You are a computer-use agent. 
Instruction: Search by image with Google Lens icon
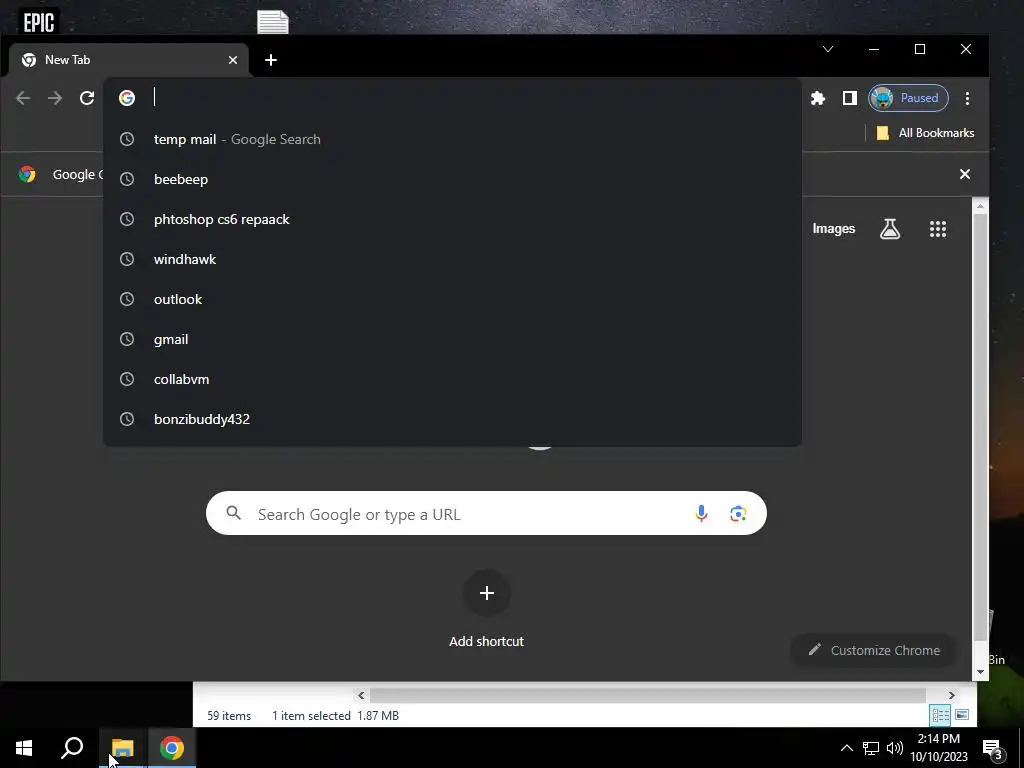738,513
